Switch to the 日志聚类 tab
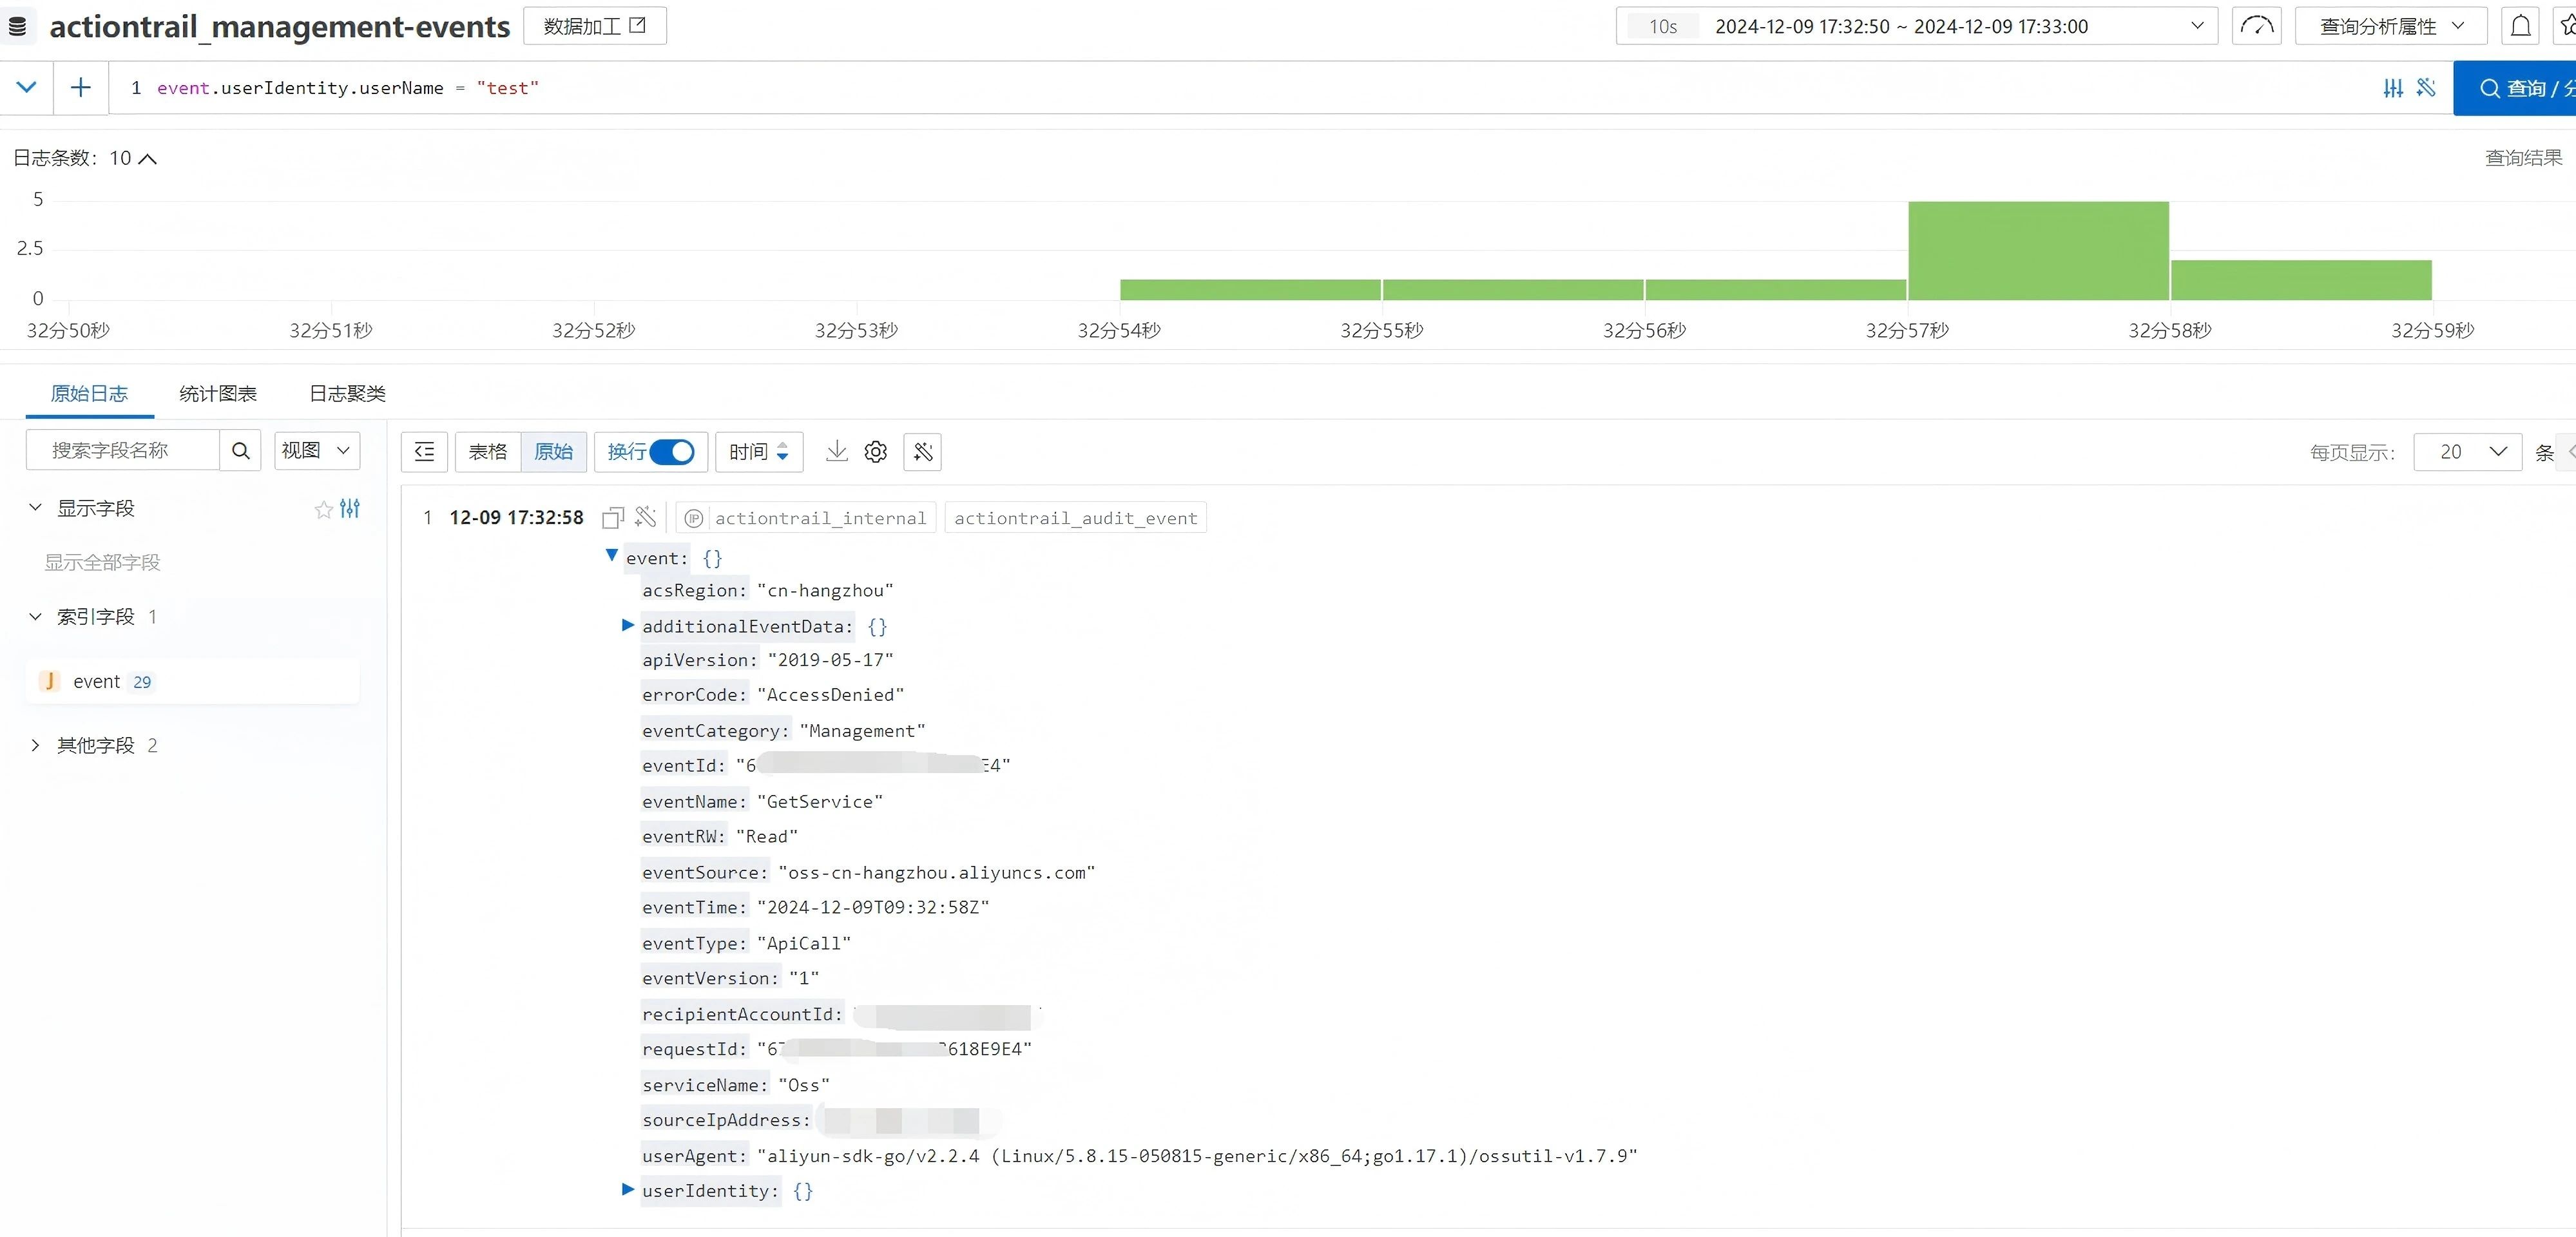The image size is (2576, 1237). click(347, 394)
